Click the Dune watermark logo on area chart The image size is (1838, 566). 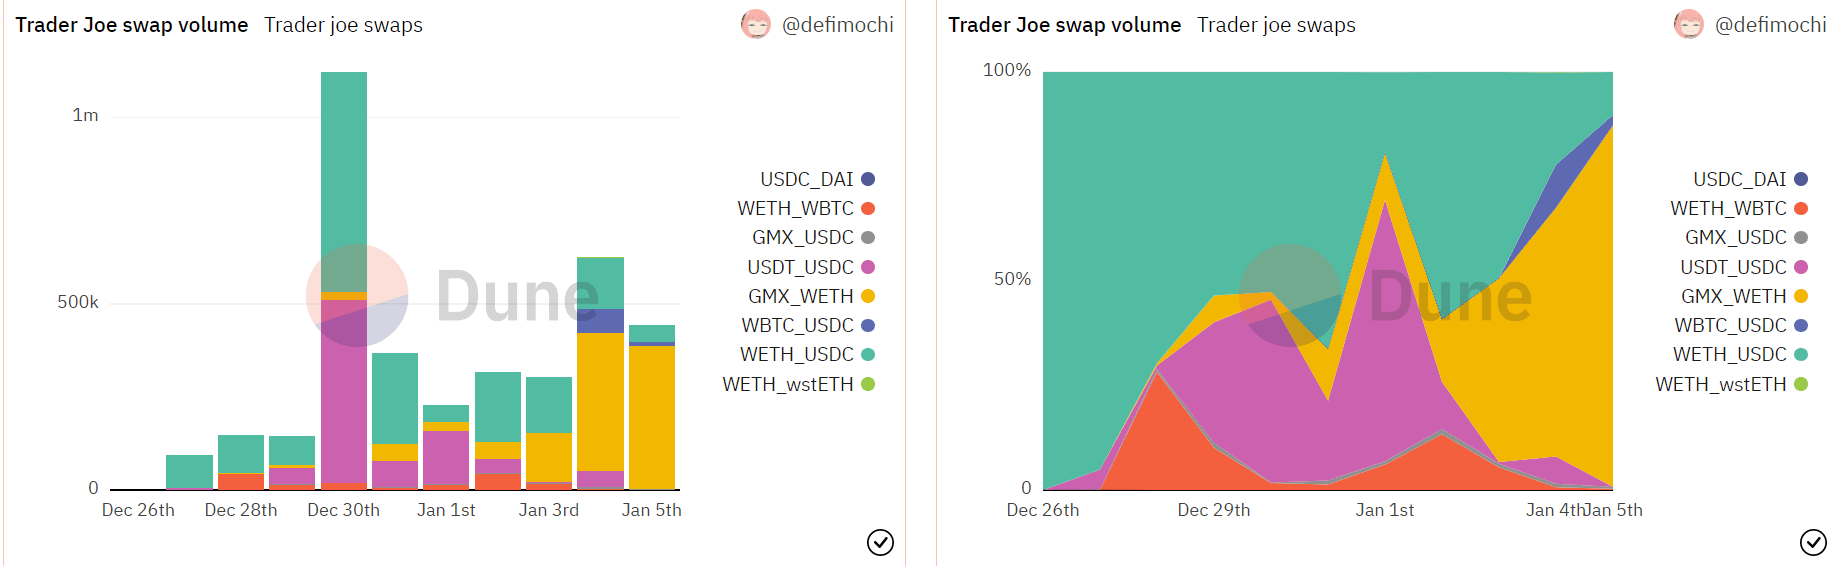(1386, 296)
